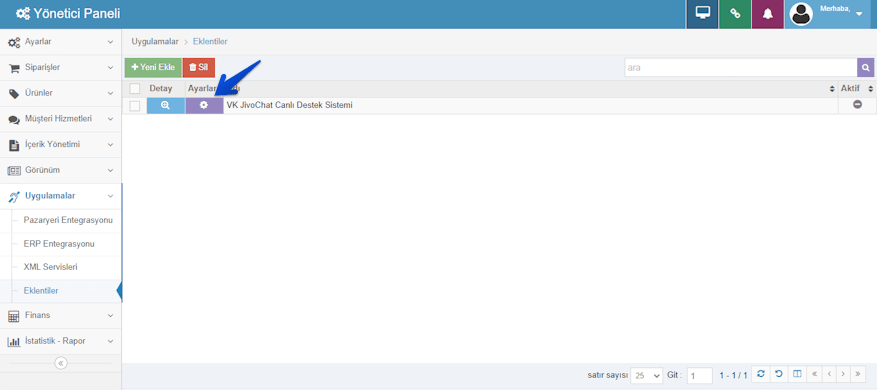Open the satır sayısı 25 dropdown
Image resolution: width=877 pixels, height=390 pixels.
[x=647, y=375]
